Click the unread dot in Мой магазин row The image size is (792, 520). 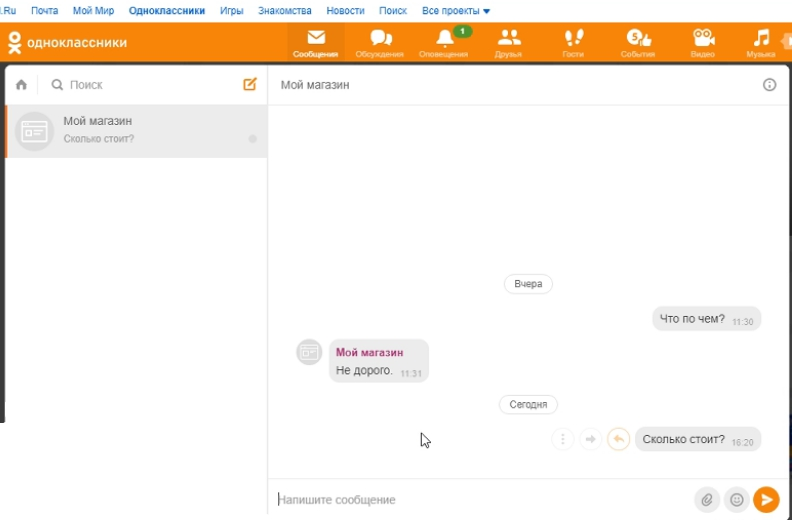(x=253, y=139)
